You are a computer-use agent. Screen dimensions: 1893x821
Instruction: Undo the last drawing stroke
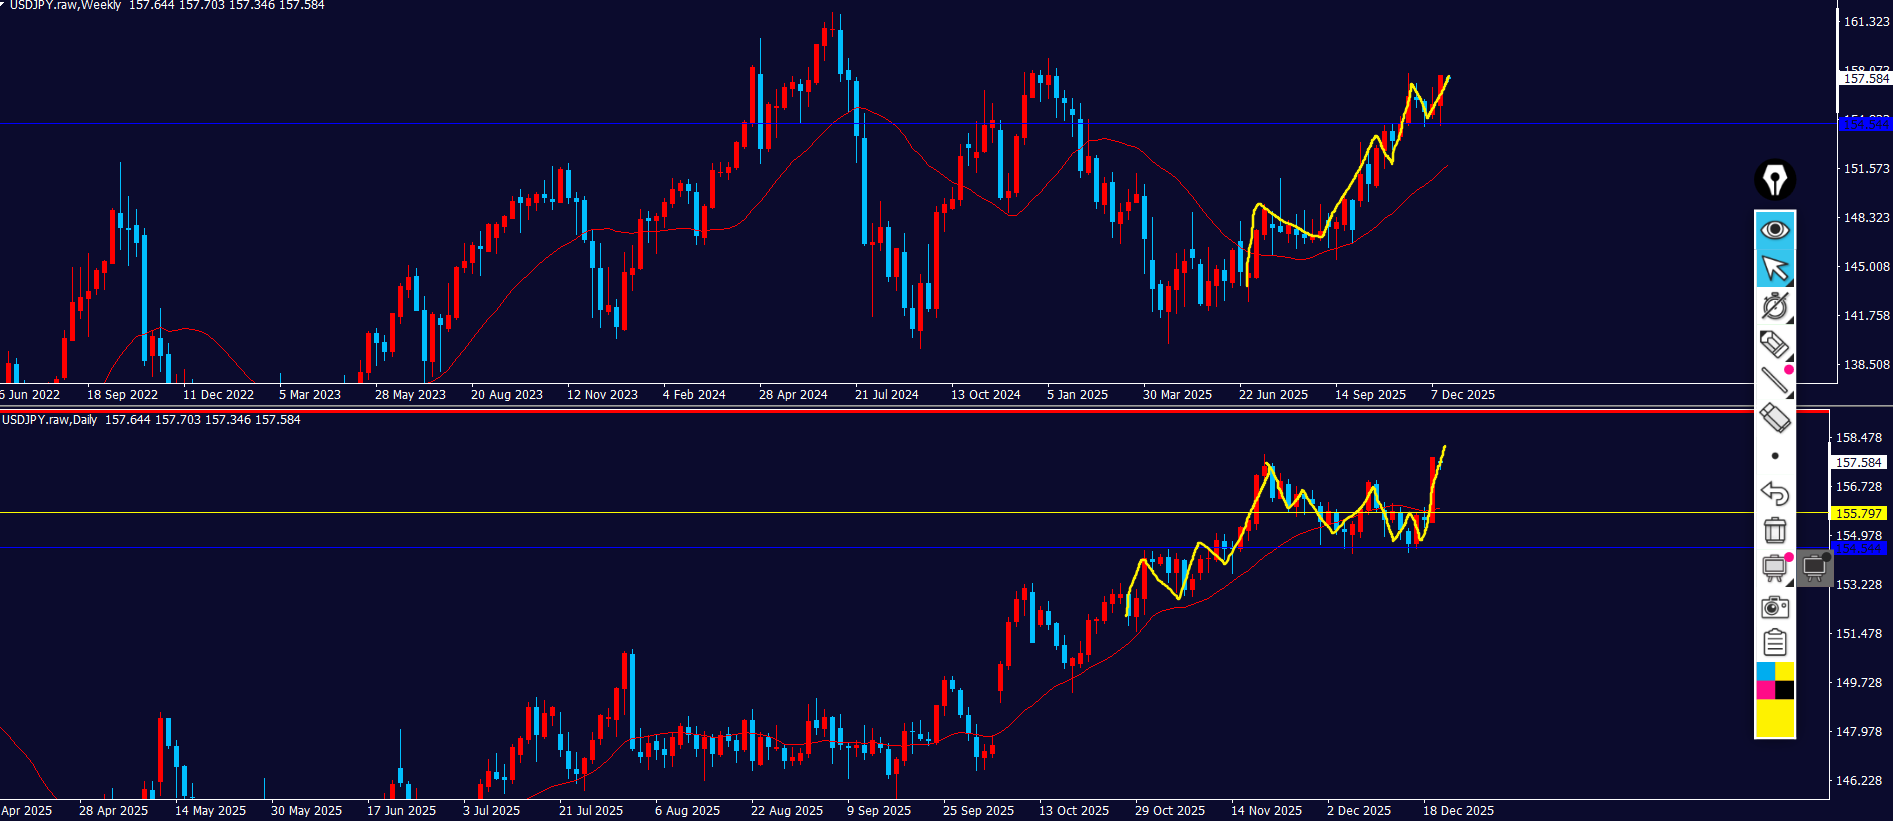pos(1775,493)
